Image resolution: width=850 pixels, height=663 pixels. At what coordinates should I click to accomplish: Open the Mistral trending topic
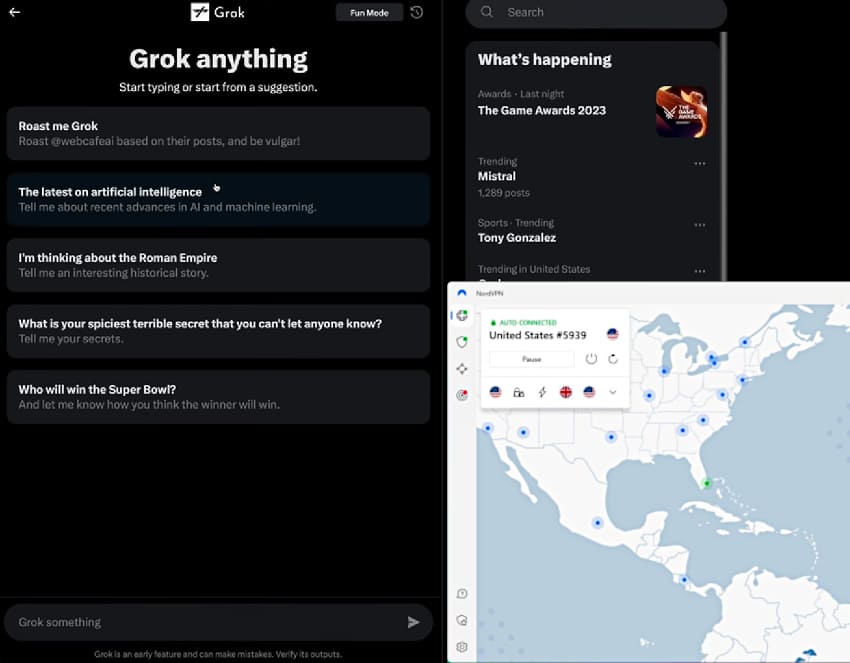pyautogui.click(x=497, y=176)
